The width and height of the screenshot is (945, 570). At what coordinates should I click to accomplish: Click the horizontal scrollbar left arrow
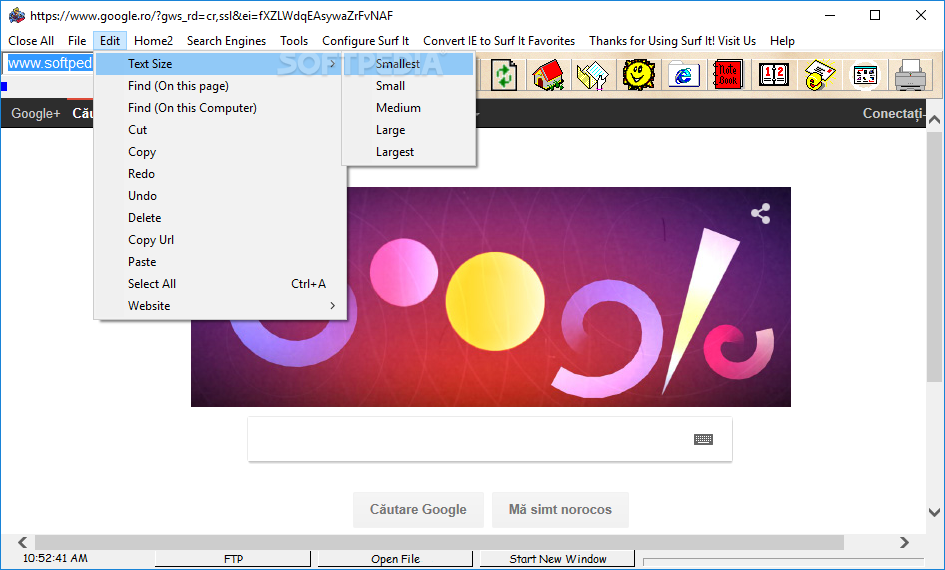tap(23, 542)
